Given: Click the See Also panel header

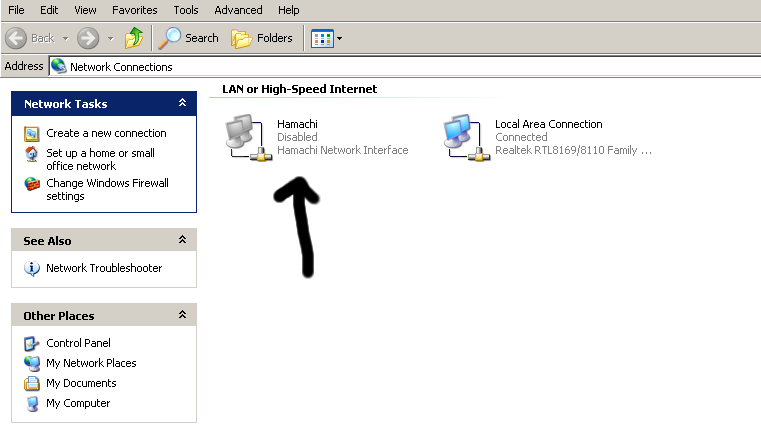Looking at the screenshot, I should click(x=104, y=240).
